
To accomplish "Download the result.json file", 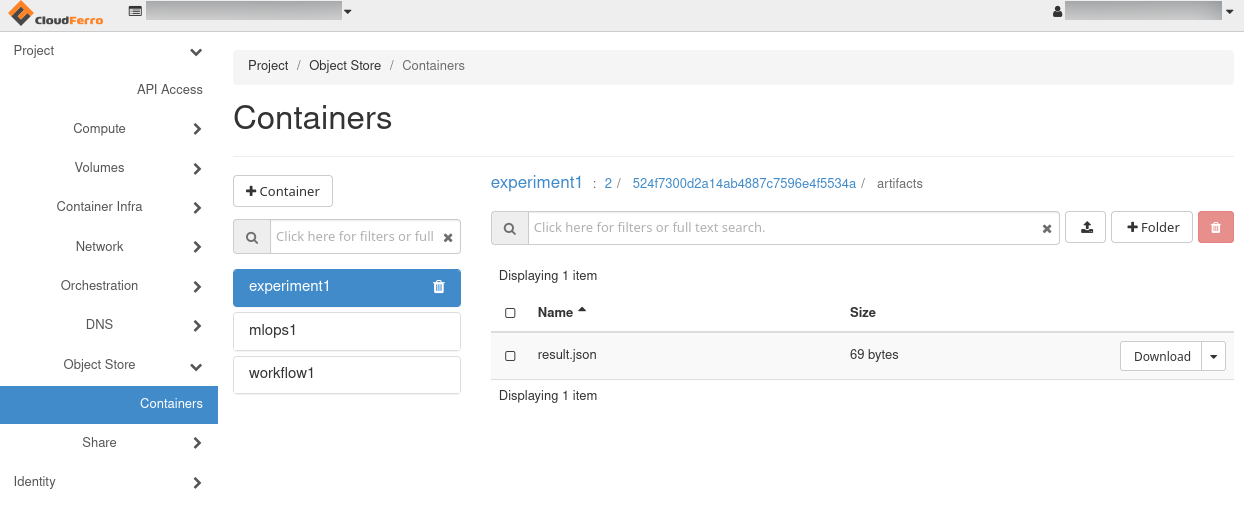I will click(x=1162, y=356).
